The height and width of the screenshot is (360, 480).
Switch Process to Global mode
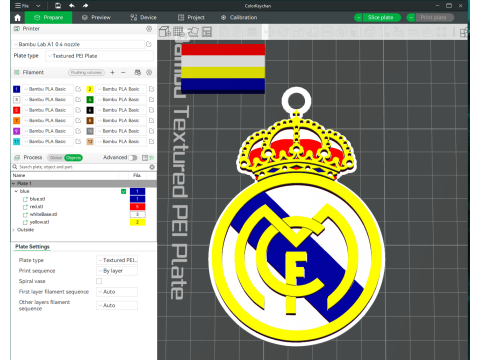pos(56,158)
